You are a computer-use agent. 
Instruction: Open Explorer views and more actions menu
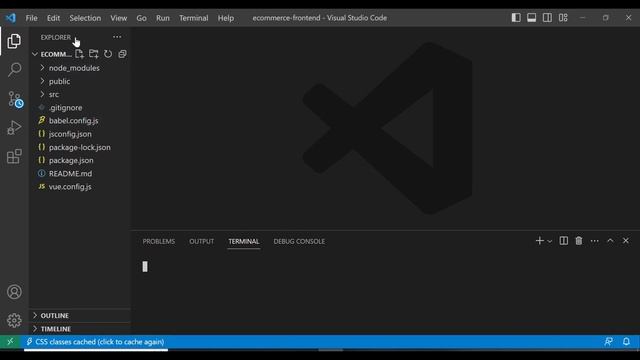pyautogui.click(x=117, y=37)
